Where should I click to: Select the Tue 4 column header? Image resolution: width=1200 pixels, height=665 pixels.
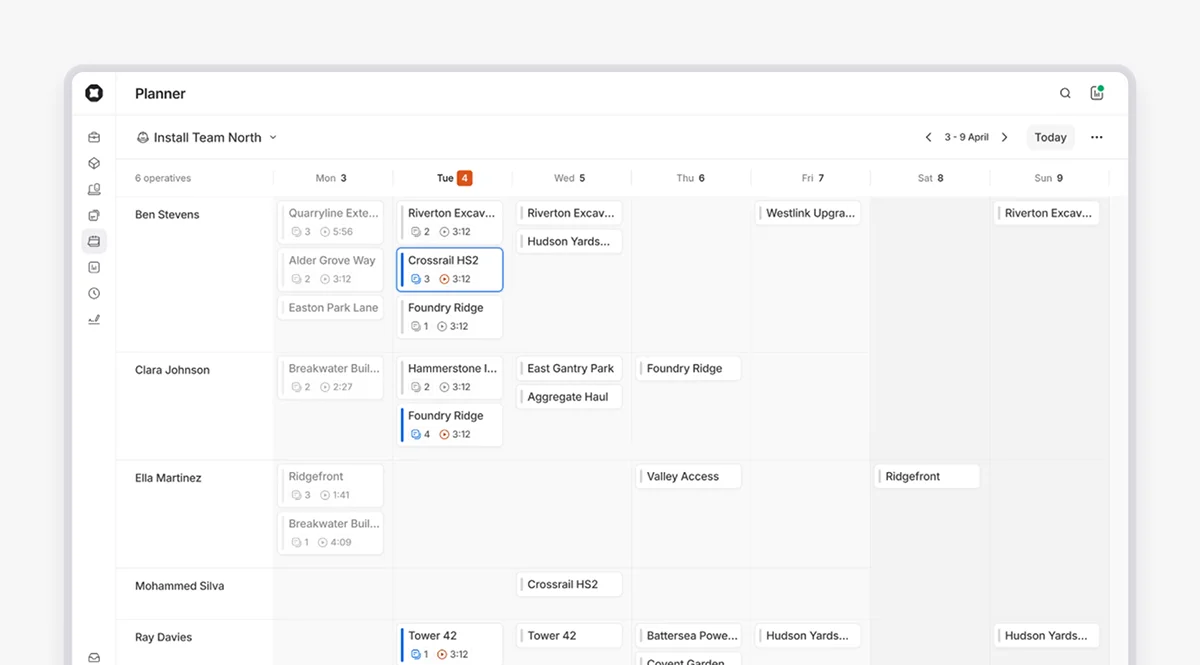coord(454,178)
